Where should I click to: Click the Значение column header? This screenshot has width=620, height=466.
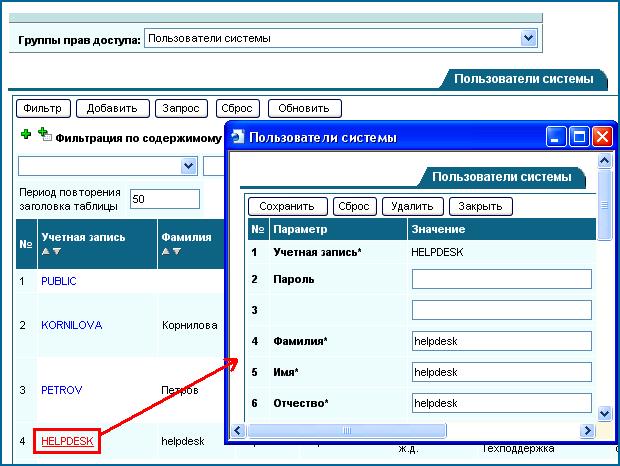click(501, 229)
